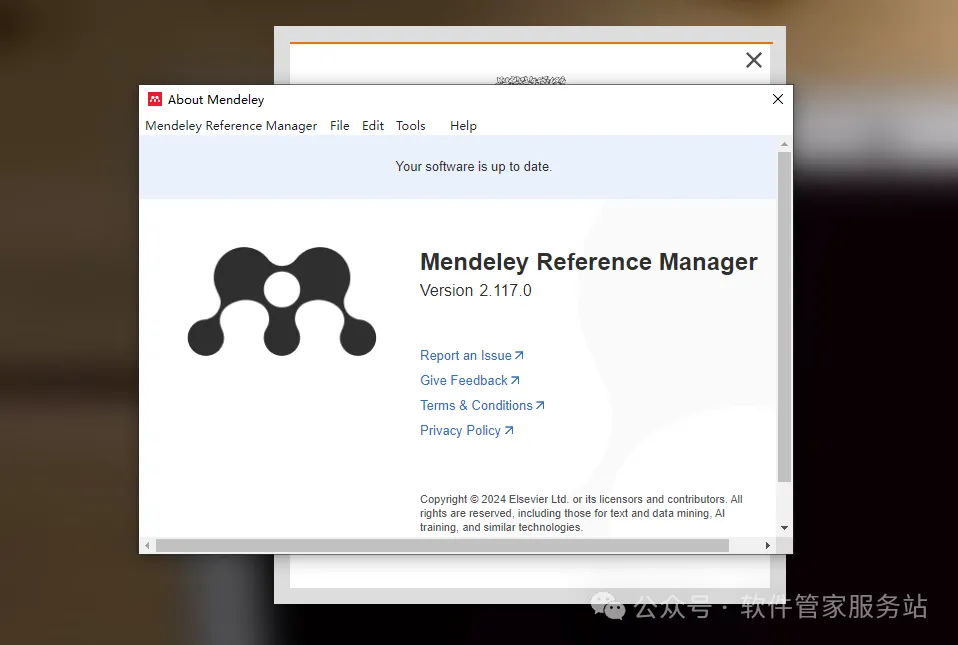
Task: Click the horizontal scrollbar right arrow
Action: (x=767, y=545)
